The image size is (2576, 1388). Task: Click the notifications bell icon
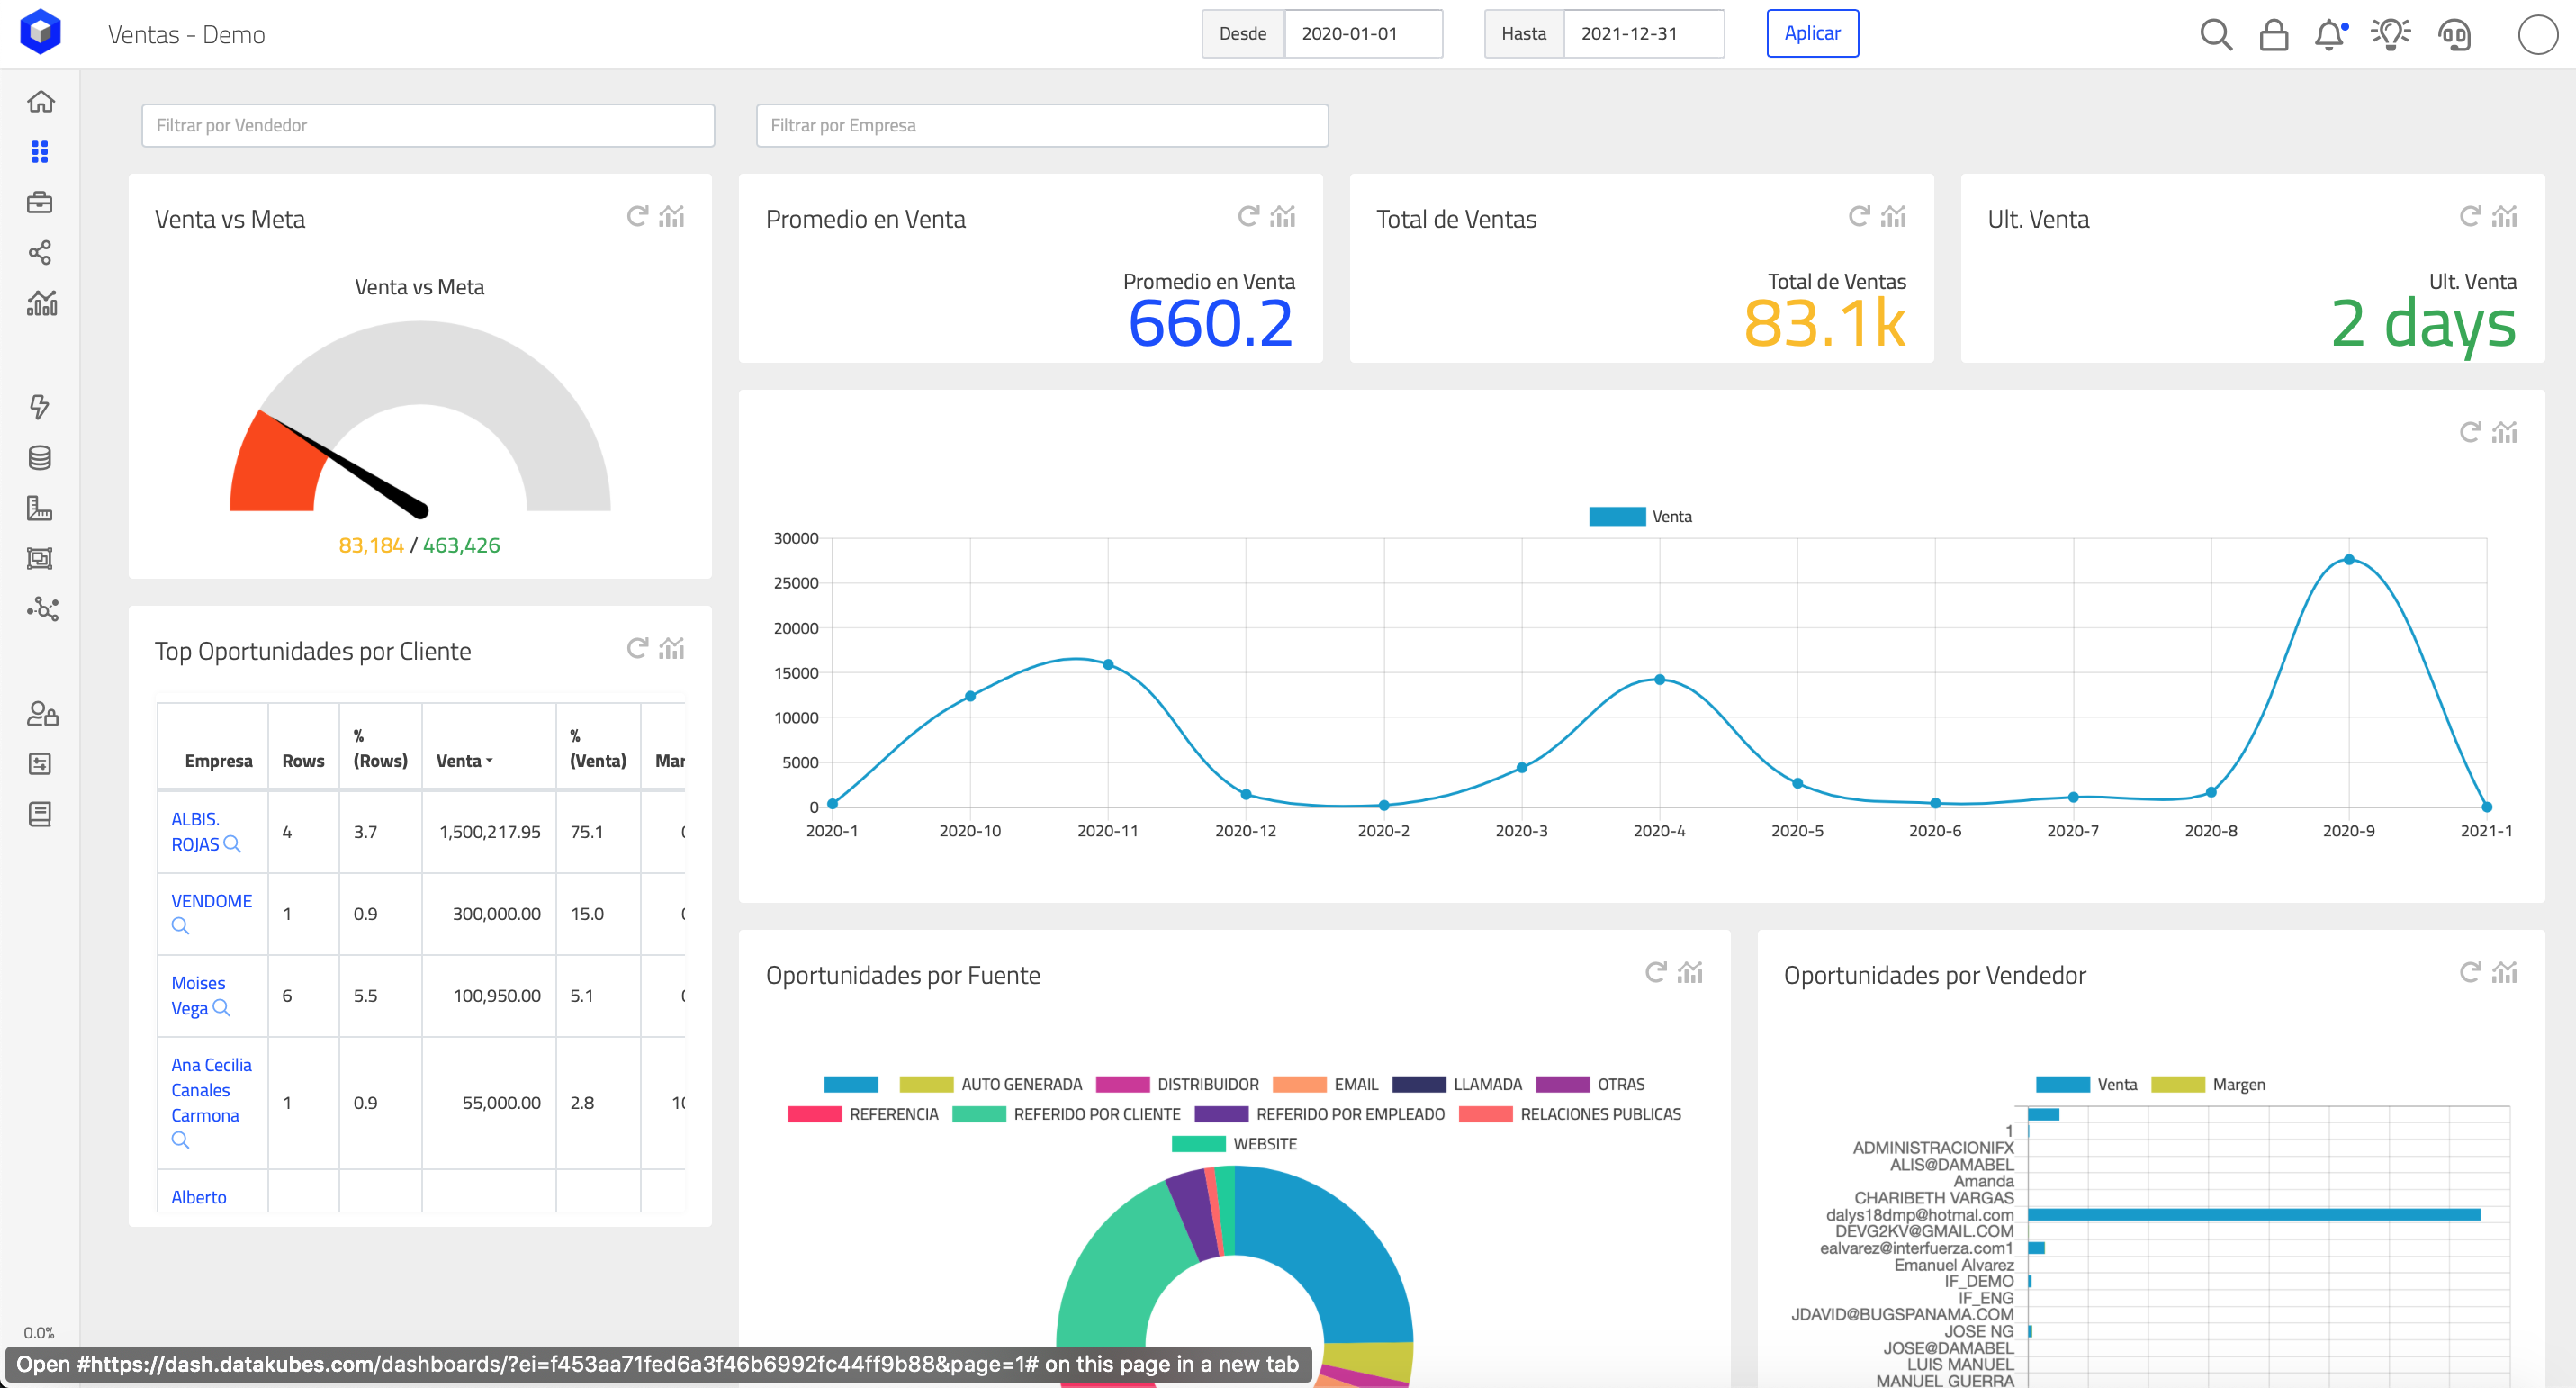[x=2329, y=35]
